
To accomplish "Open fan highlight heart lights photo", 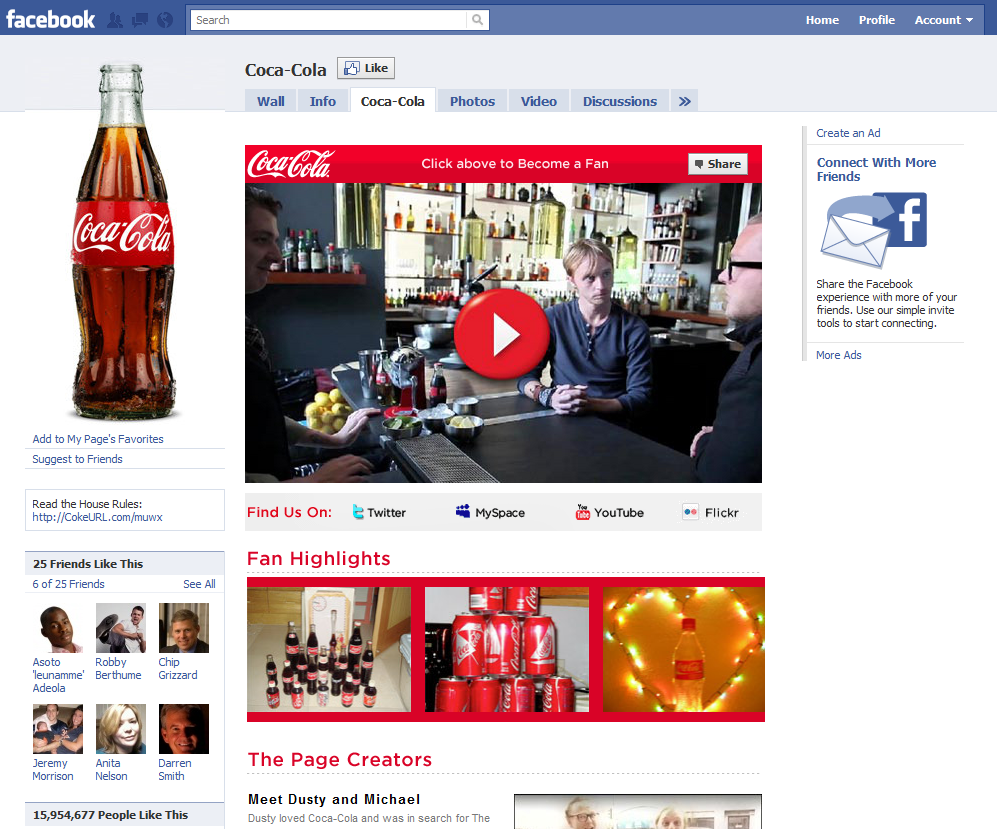I will [x=684, y=649].
